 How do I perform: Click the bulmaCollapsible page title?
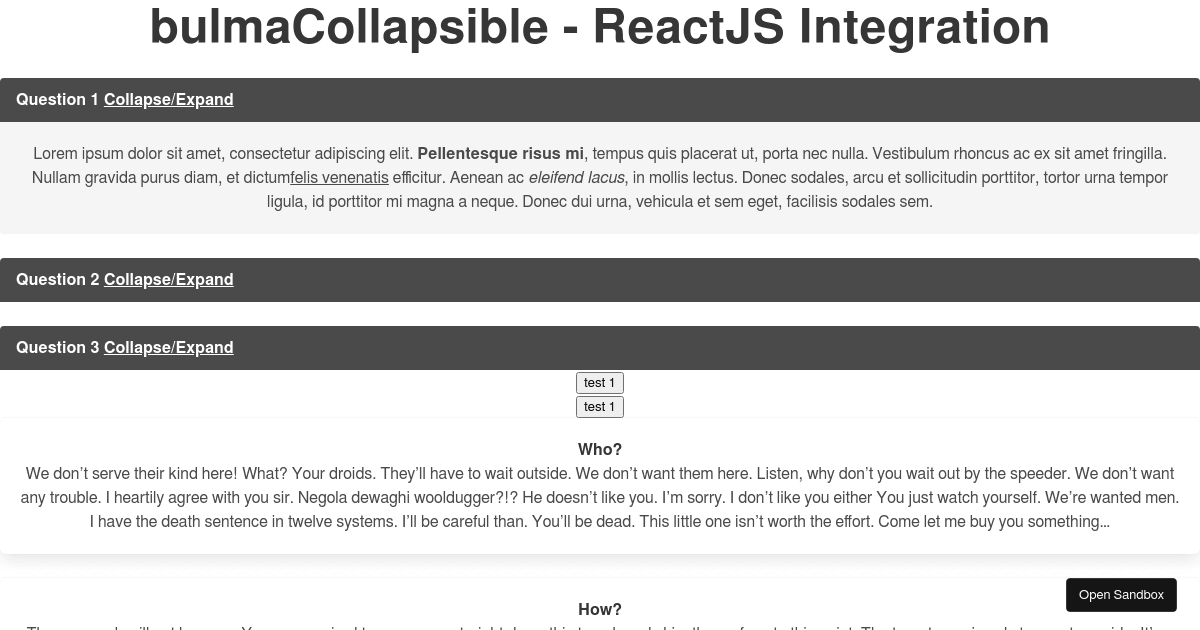600,27
